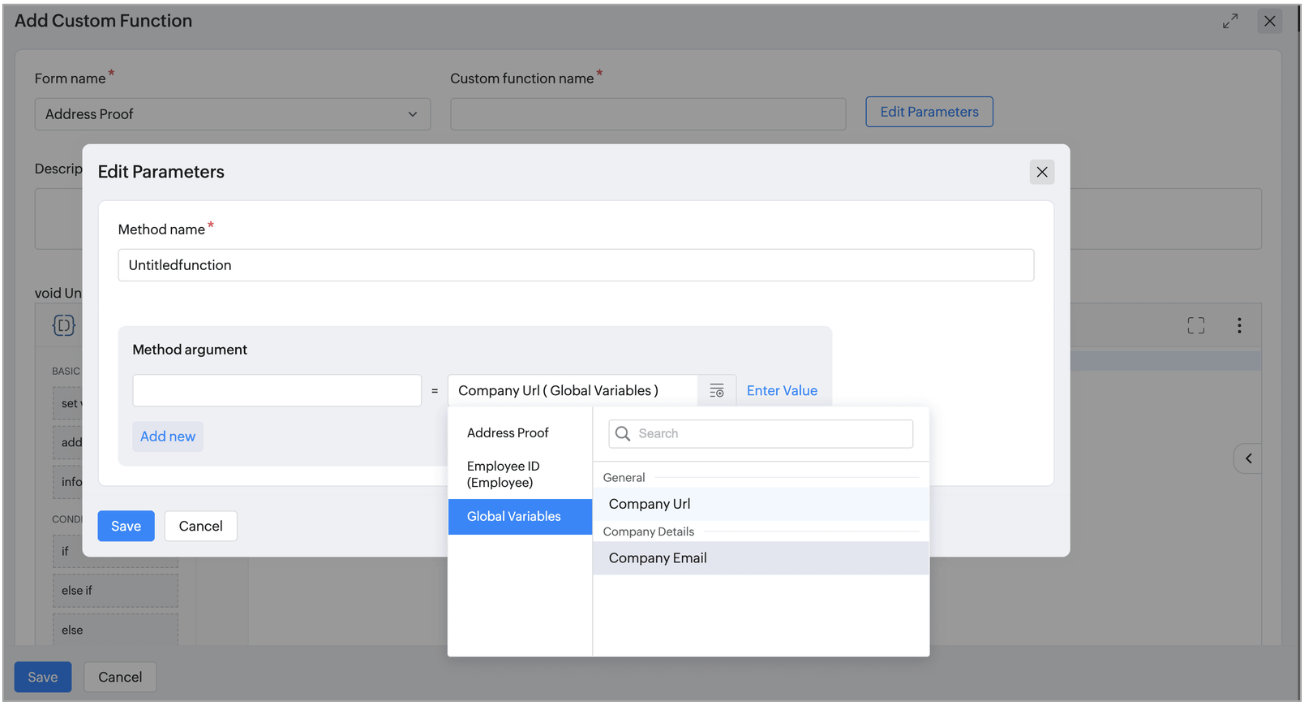Click the Add new button
This screenshot has width=1306, height=706.
pos(167,437)
